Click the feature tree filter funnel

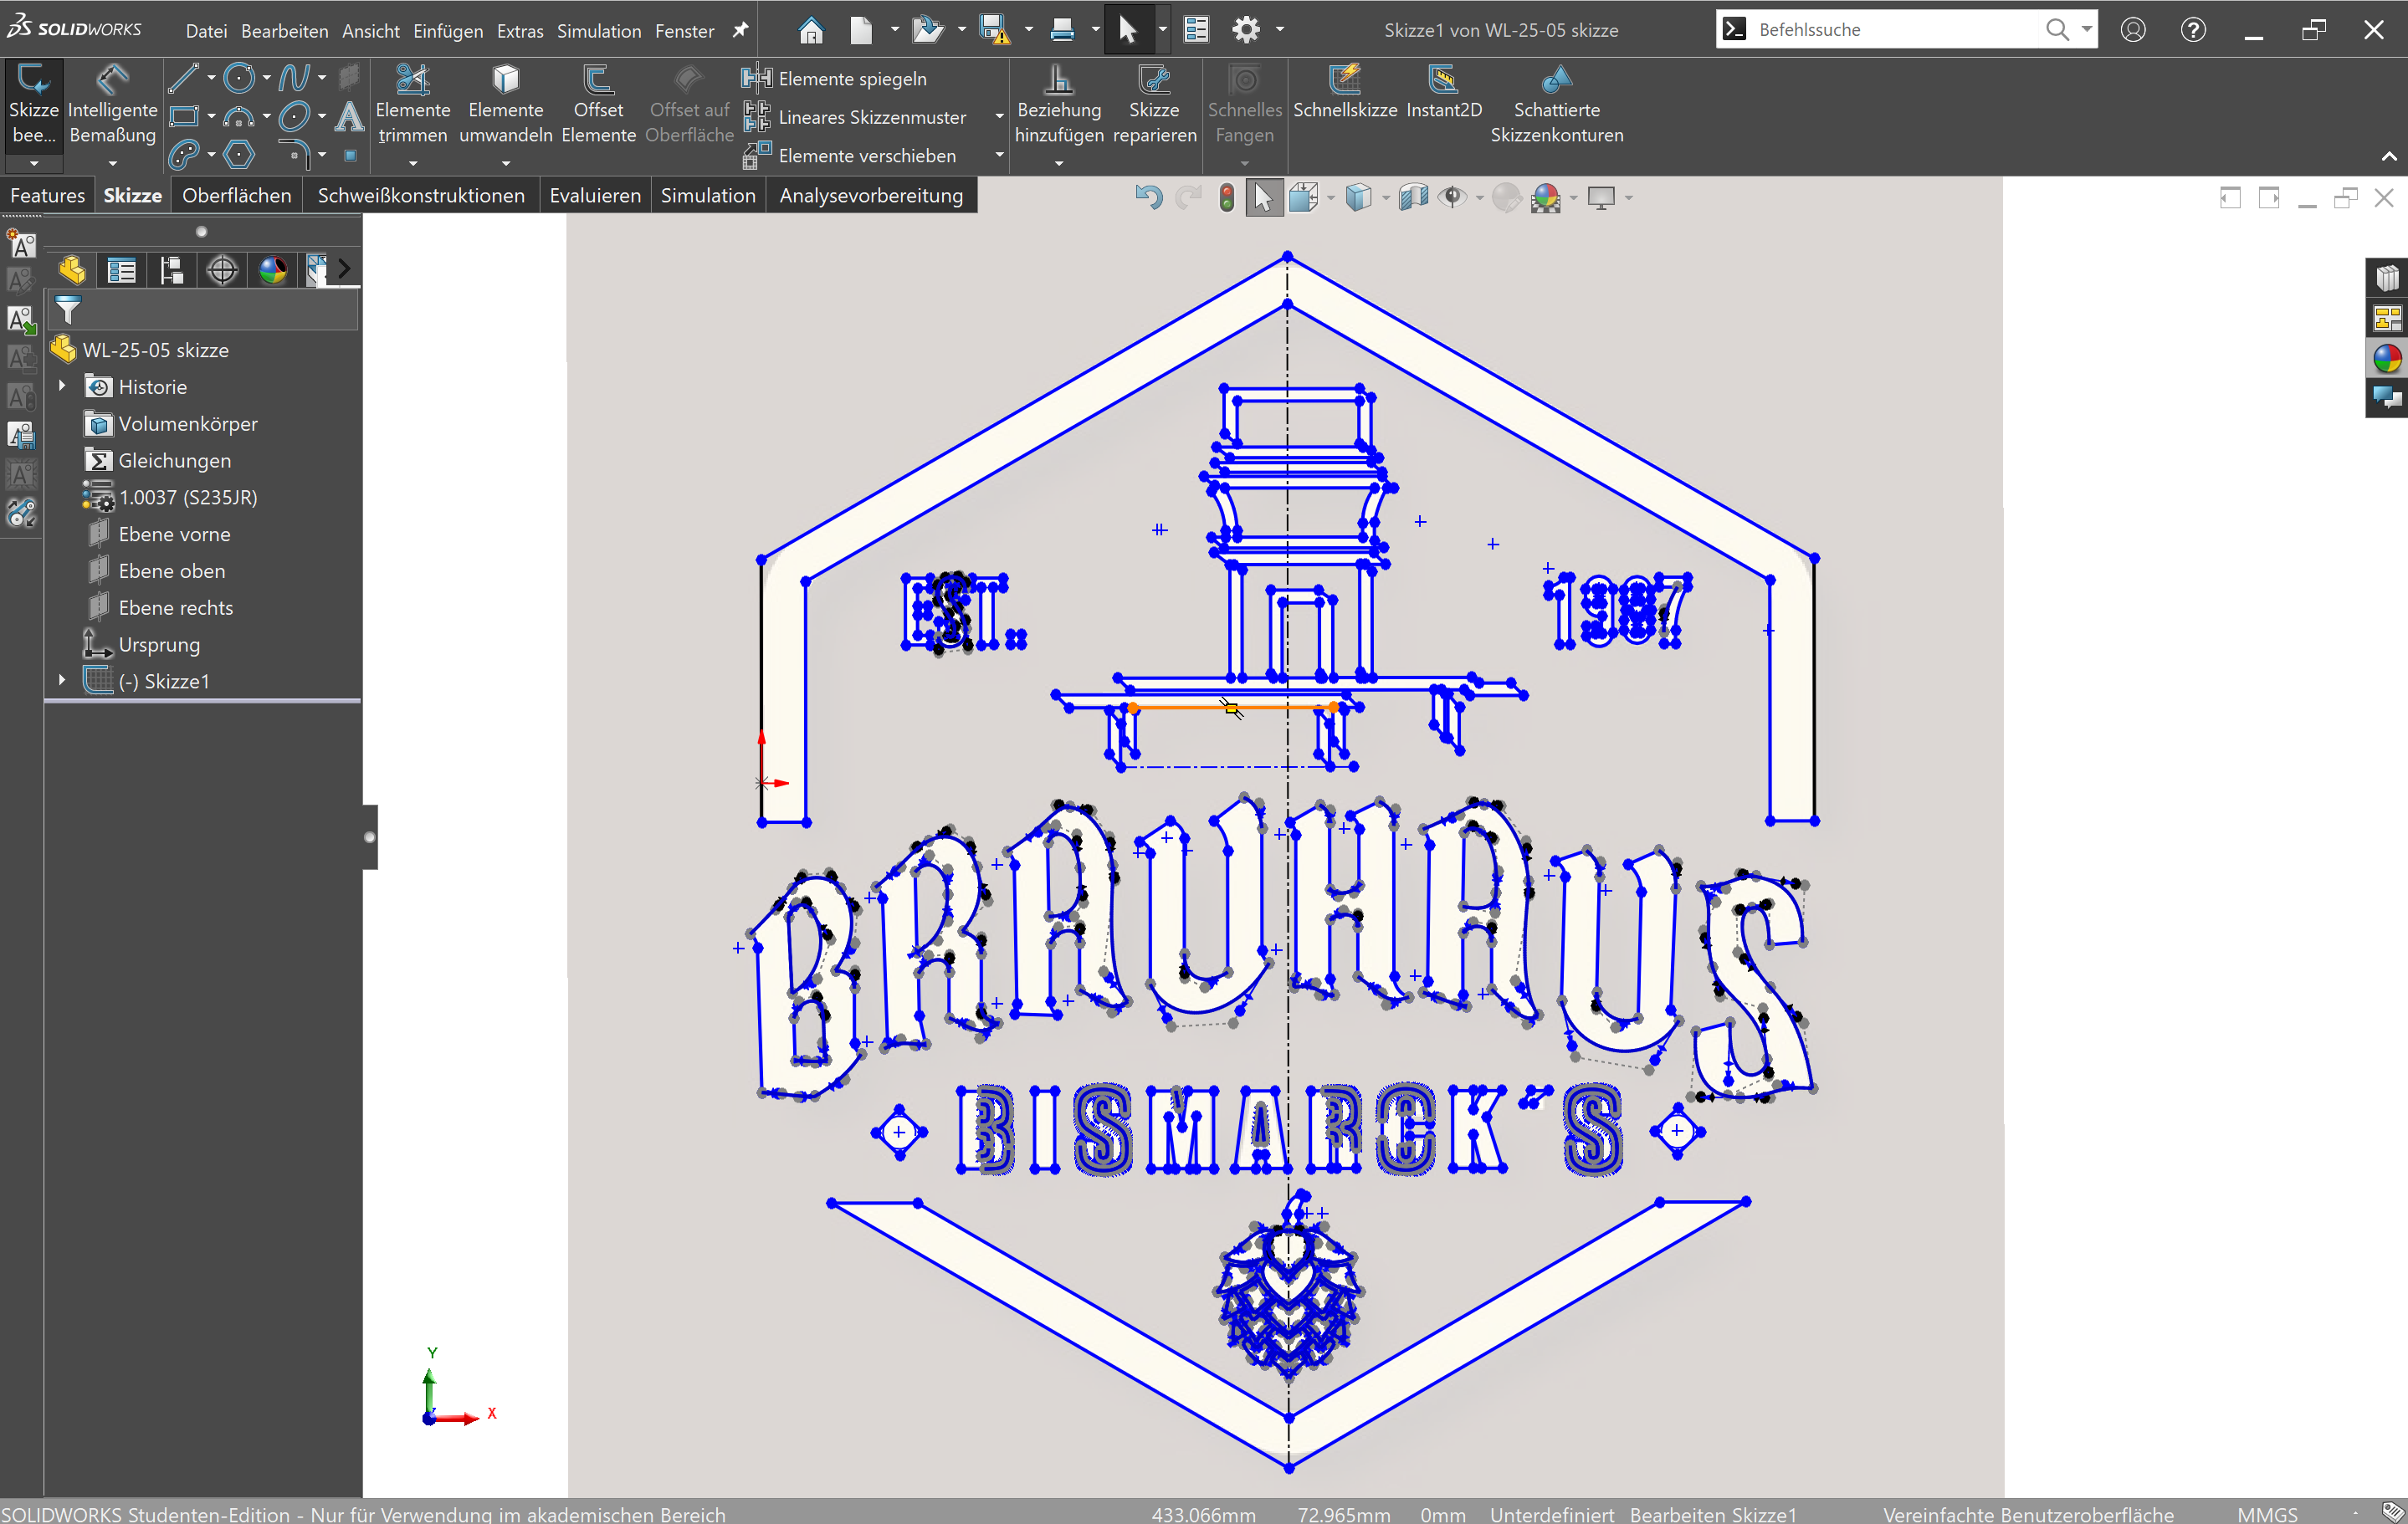pos(68,310)
